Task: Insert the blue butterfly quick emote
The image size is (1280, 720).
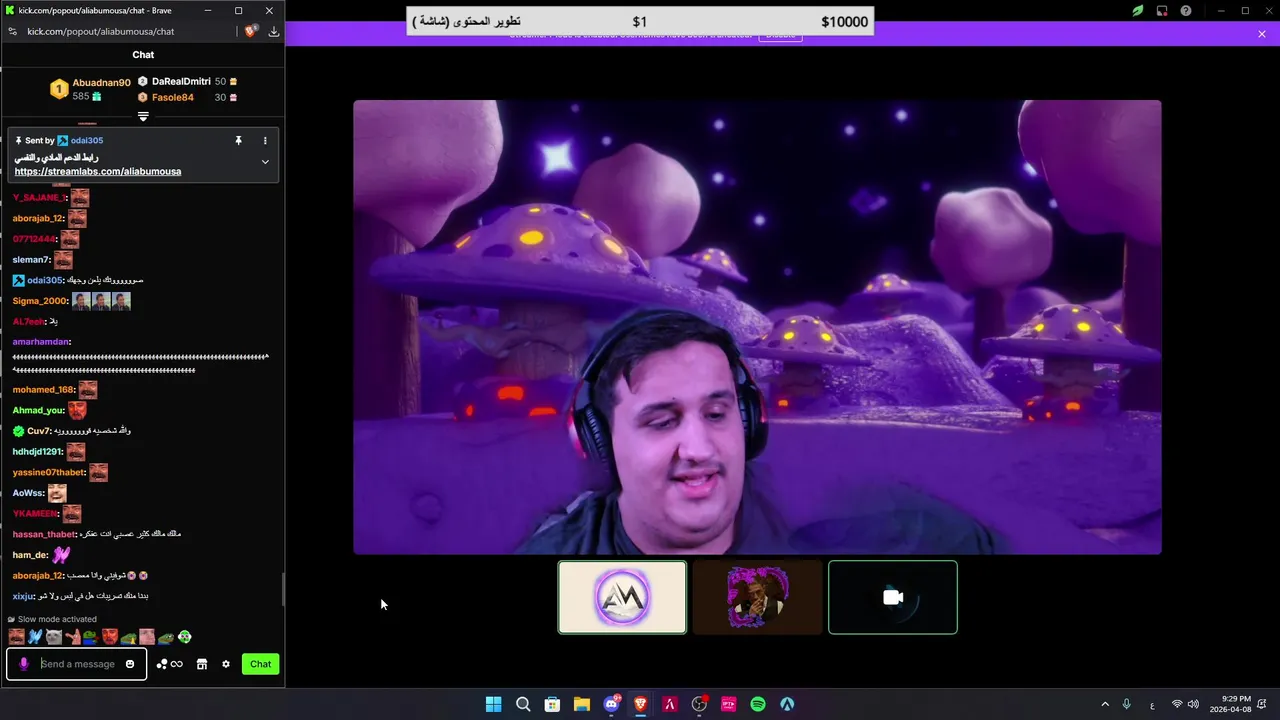Action: pos(35,637)
